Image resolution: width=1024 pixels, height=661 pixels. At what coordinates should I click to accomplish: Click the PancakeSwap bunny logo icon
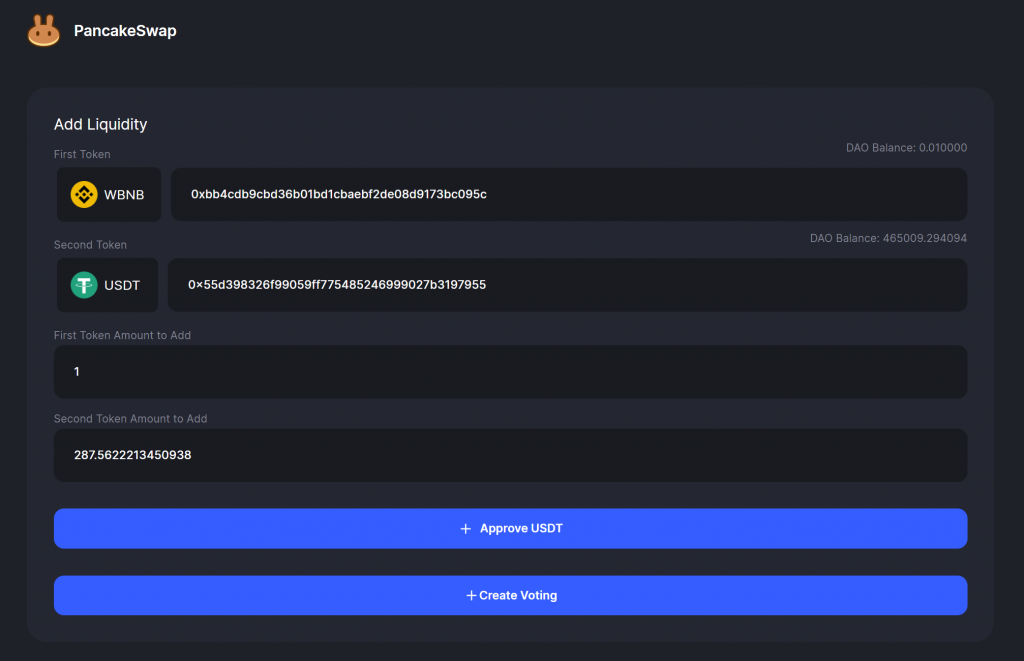(x=44, y=31)
